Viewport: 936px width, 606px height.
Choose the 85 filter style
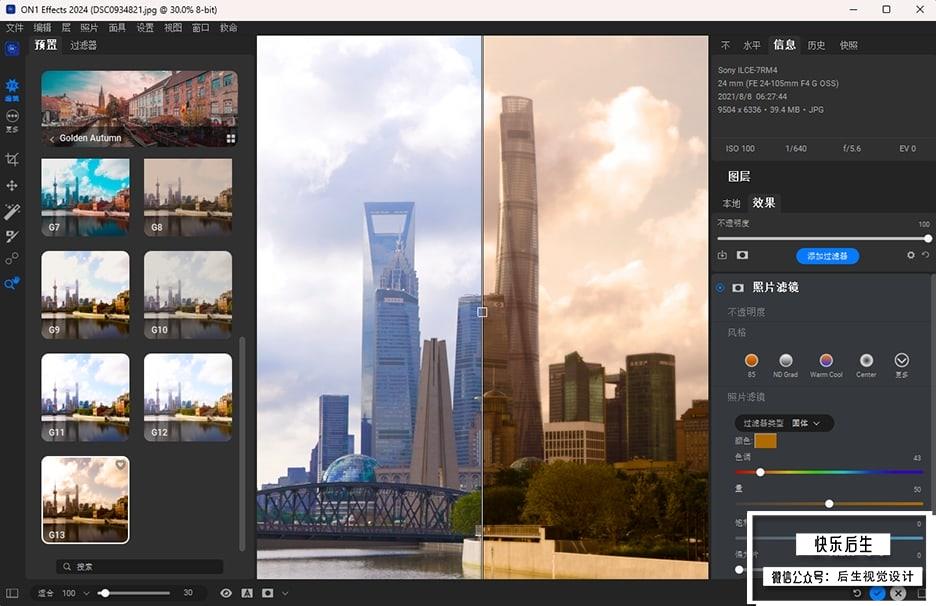752,364
